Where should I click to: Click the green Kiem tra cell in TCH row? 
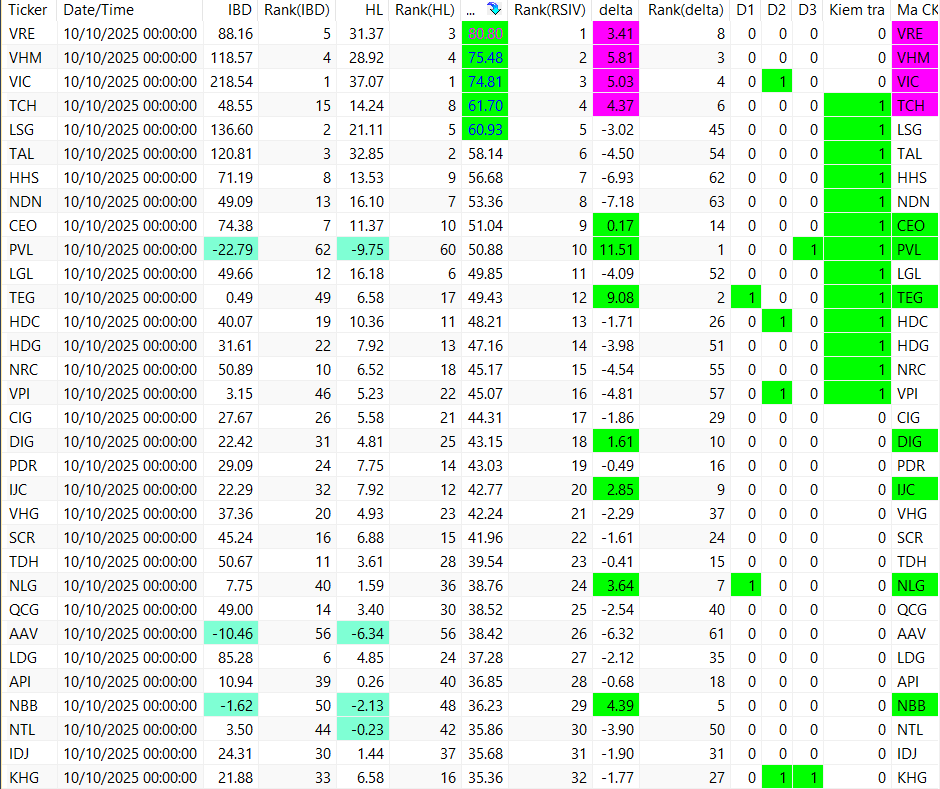coord(857,106)
